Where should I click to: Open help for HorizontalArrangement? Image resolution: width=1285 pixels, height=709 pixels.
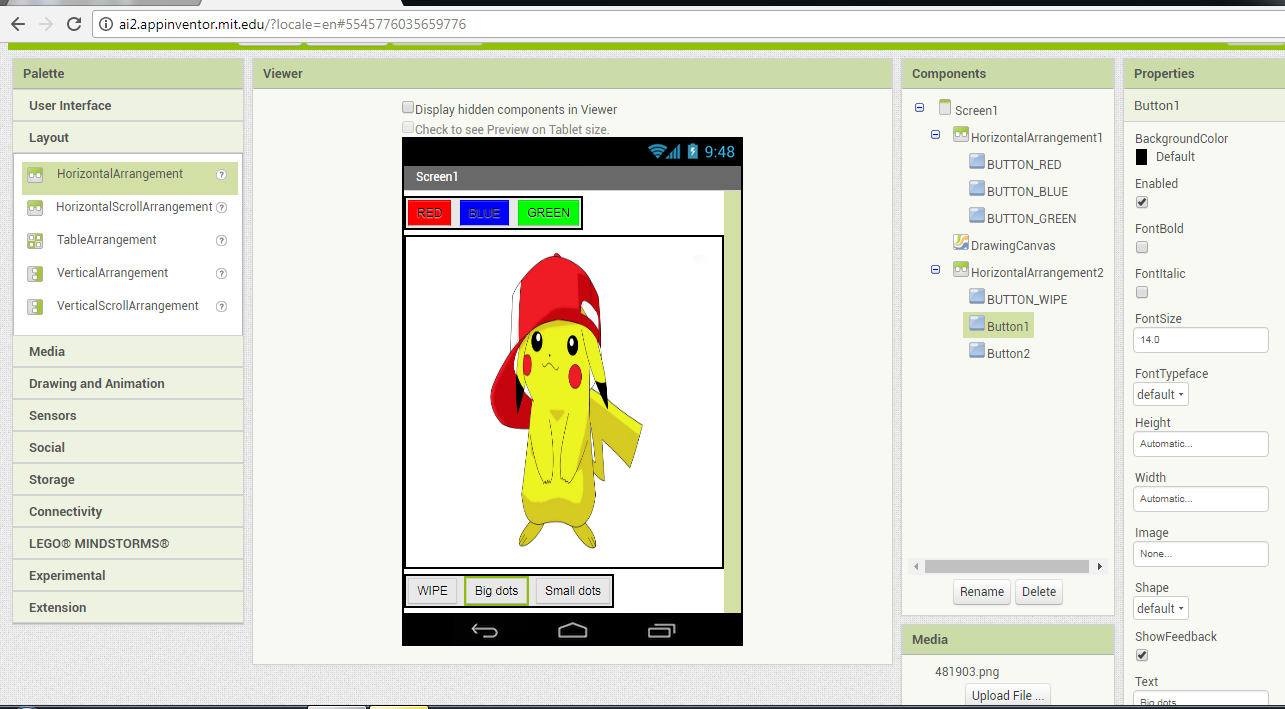(222, 174)
